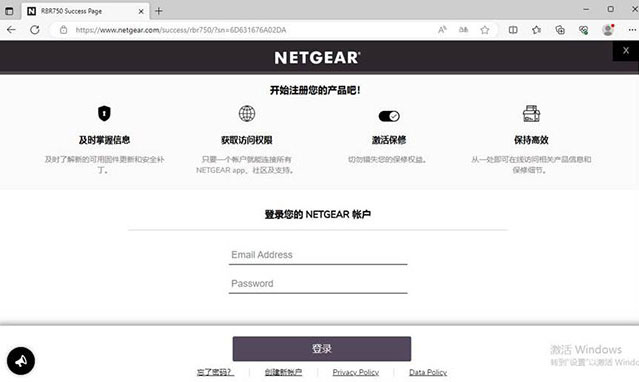Viewport: 639px width, 382px height.
Task: Click the printer icon above 保持高效
Action: pos(531,114)
